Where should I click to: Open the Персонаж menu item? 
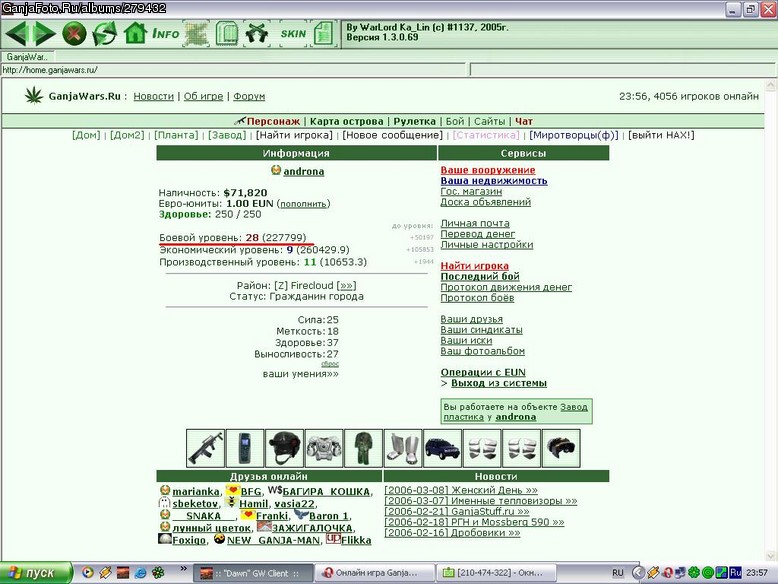click(x=273, y=121)
